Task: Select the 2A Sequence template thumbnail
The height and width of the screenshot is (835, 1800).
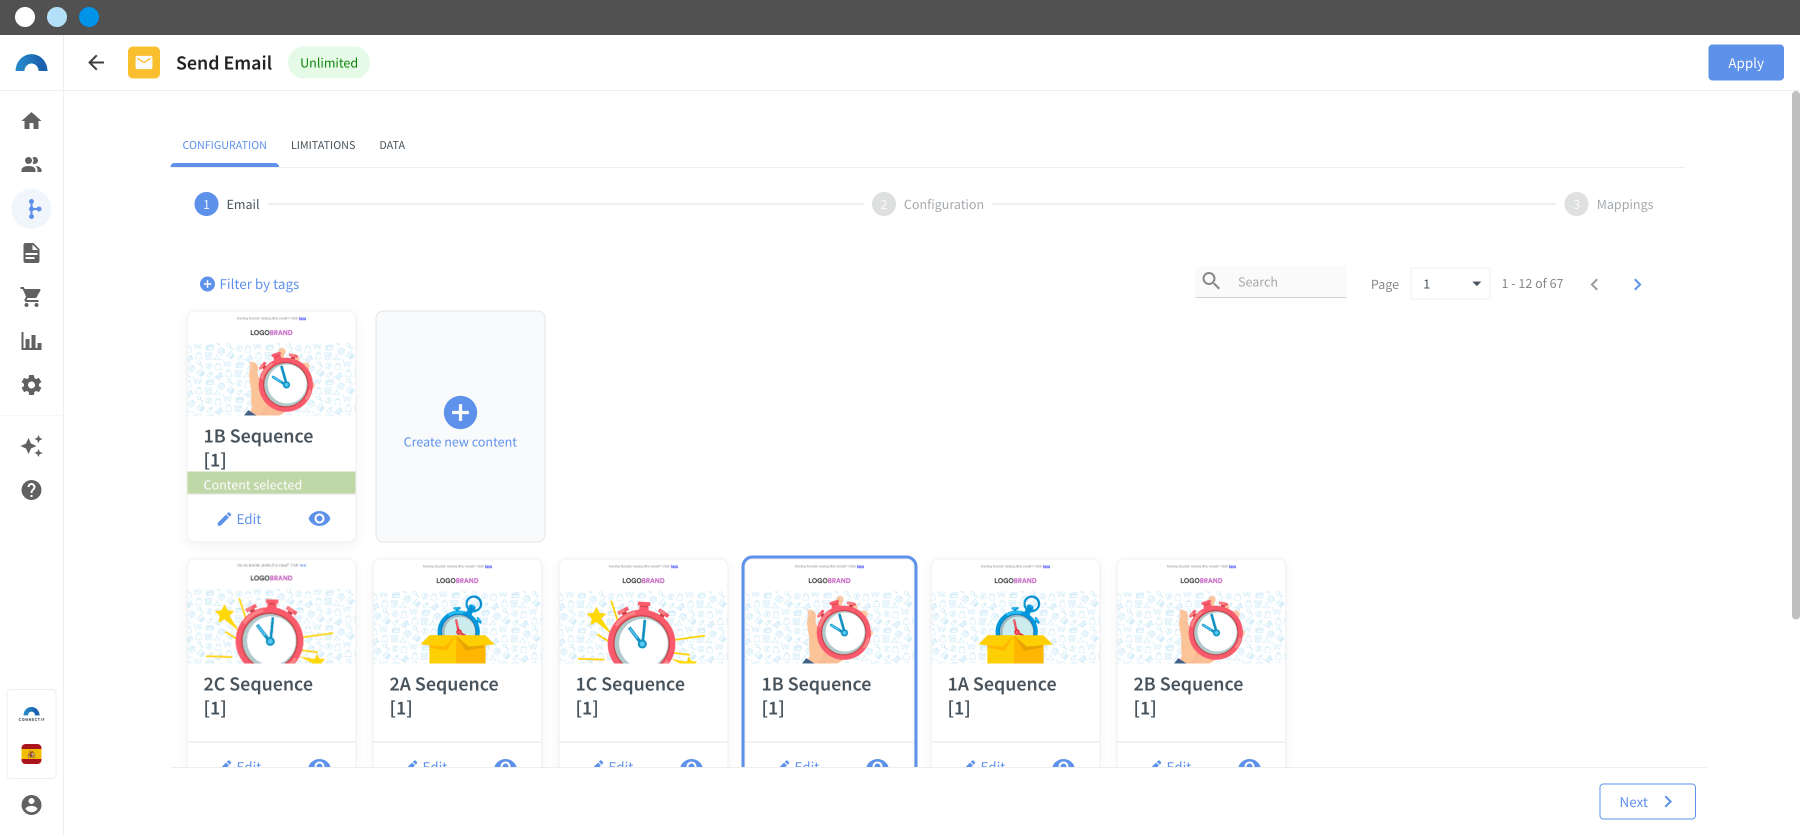Action: (457, 612)
